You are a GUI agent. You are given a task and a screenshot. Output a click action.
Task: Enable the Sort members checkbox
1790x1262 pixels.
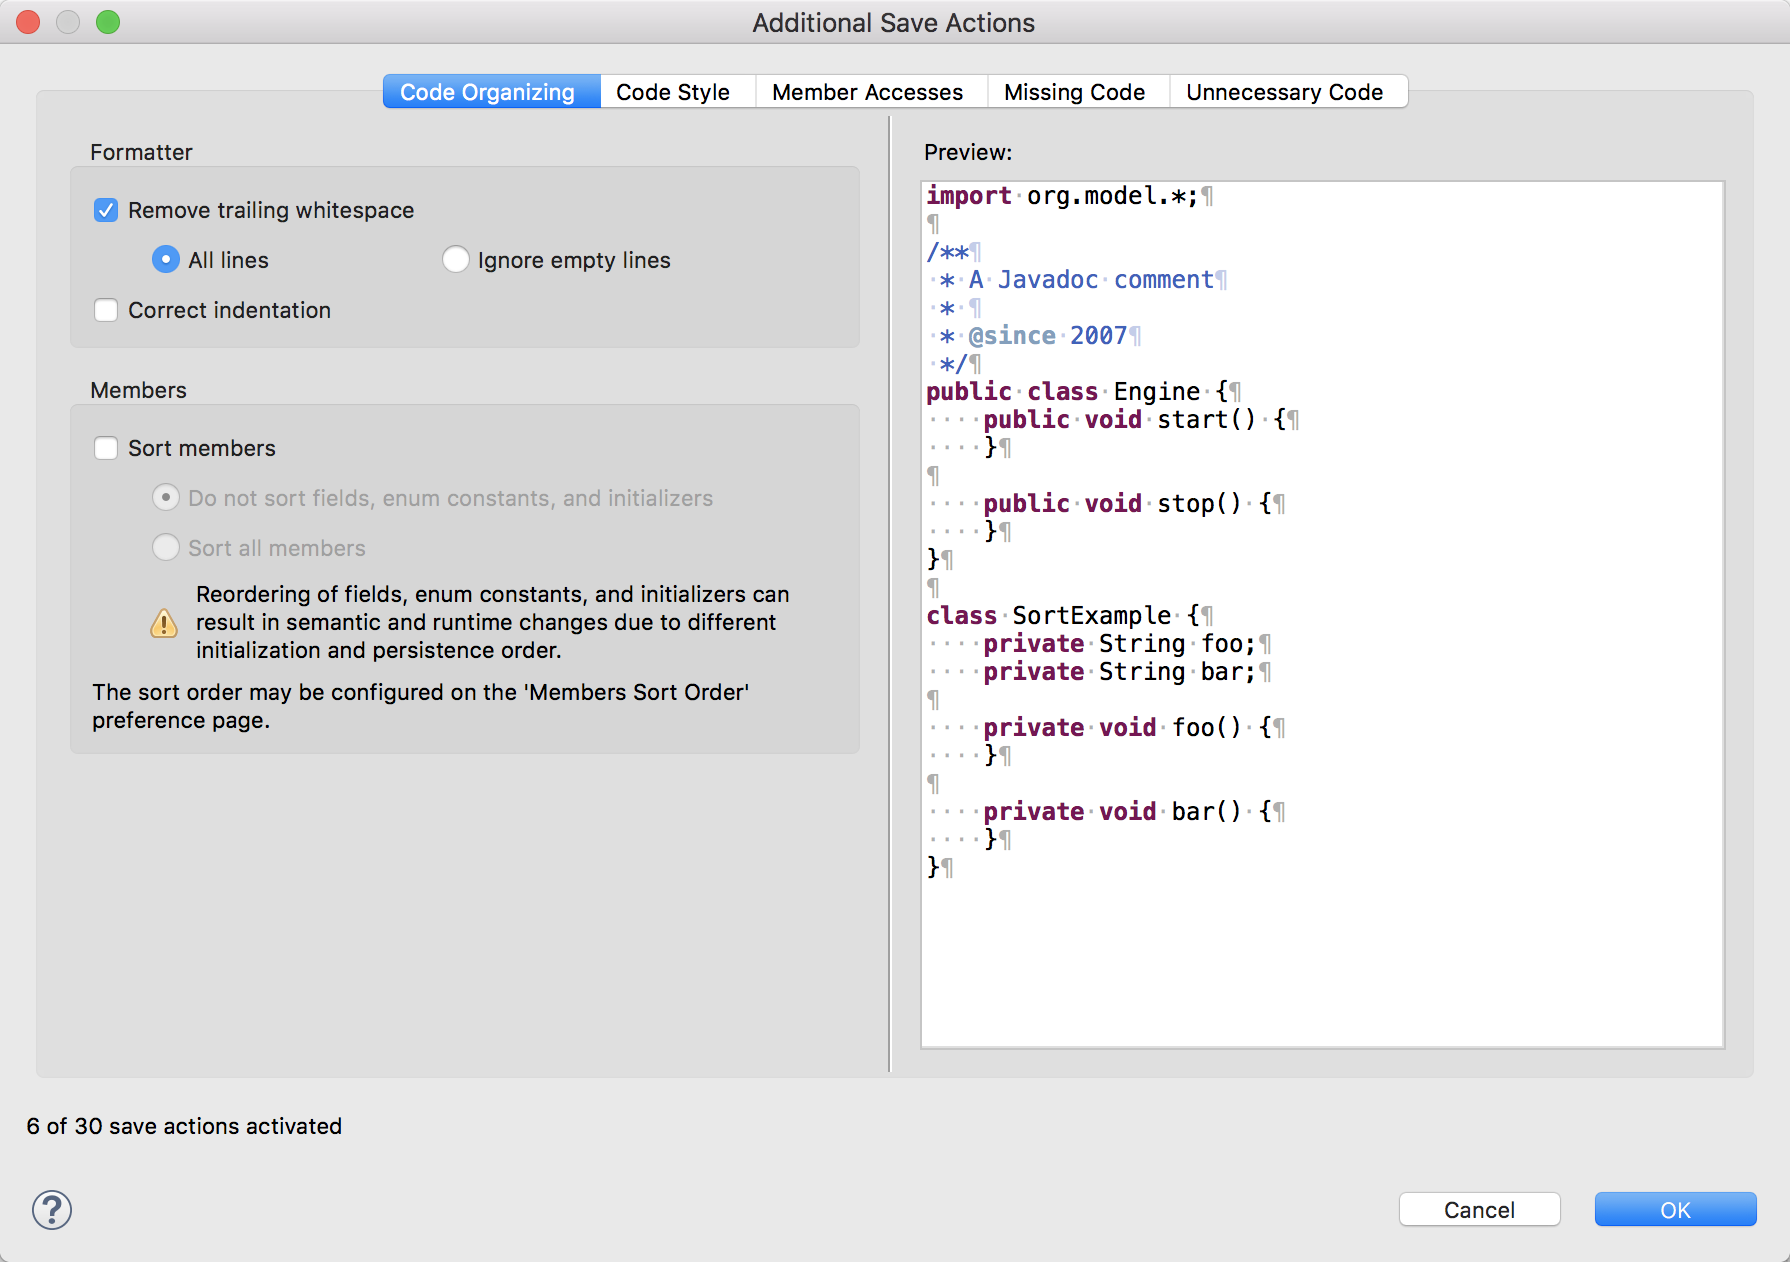tap(106, 448)
